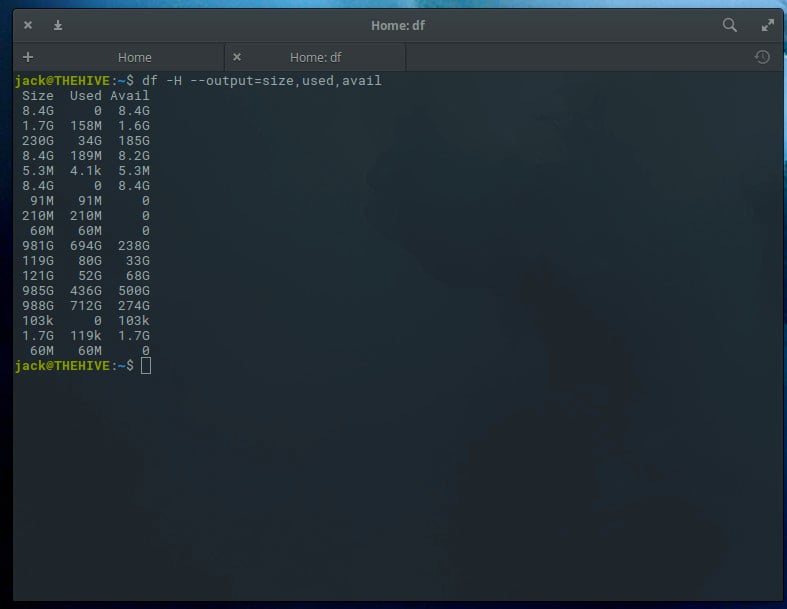Image resolution: width=787 pixels, height=609 pixels.
Task: Close the terminal window with X icon
Action: [x=28, y=25]
